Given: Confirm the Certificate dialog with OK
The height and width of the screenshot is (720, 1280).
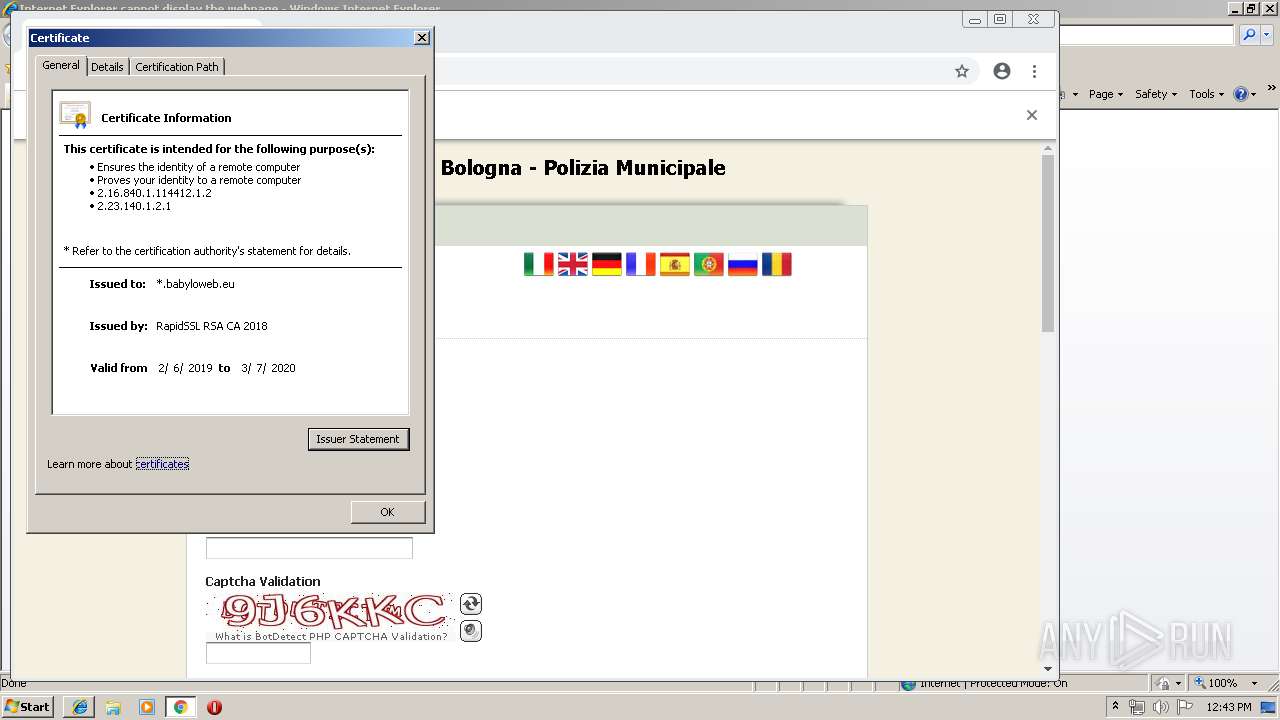Looking at the screenshot, I should 388,512.
